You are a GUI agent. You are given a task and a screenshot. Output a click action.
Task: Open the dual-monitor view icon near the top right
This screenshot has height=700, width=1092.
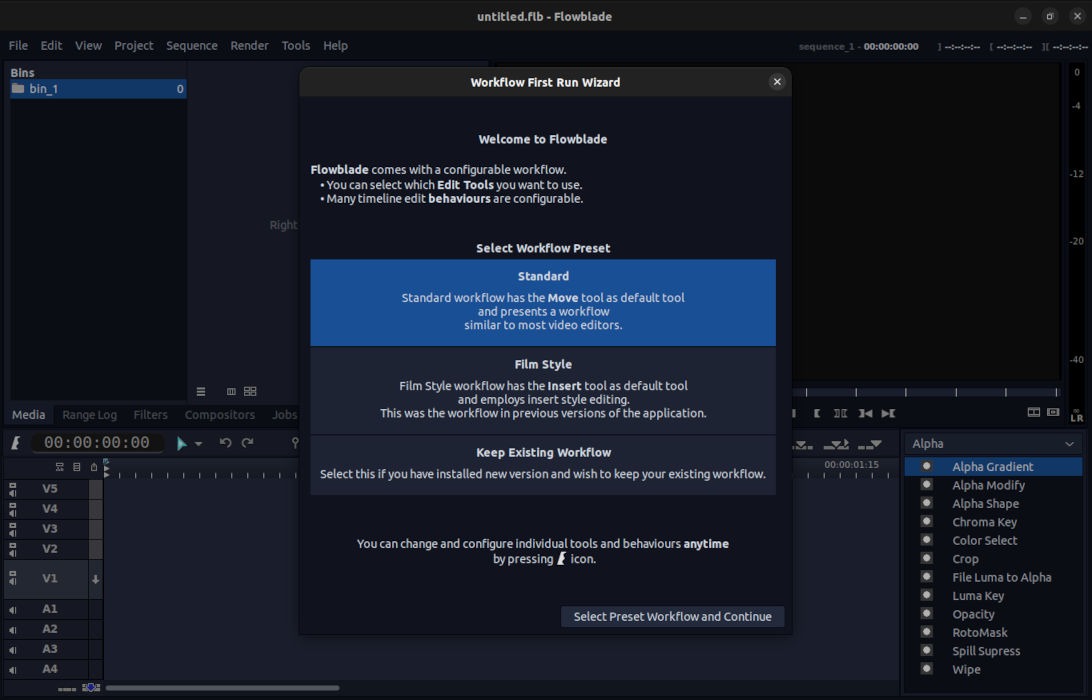click(x=1033, y=412)
